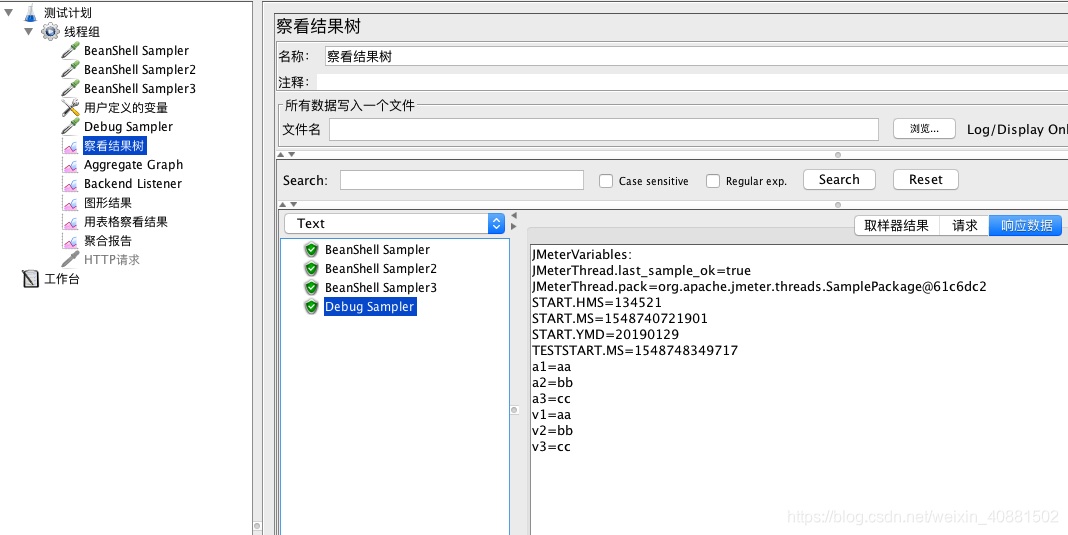The image size is (1068, 535).
Task: Click the 聚合报告 listener icon
Action: tap(70, 241)
